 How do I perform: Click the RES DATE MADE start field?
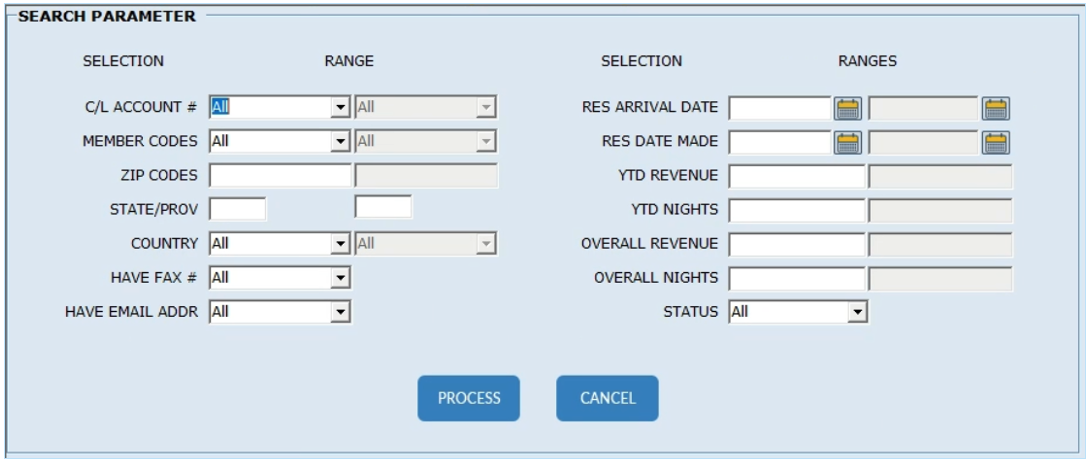point(779,142)
